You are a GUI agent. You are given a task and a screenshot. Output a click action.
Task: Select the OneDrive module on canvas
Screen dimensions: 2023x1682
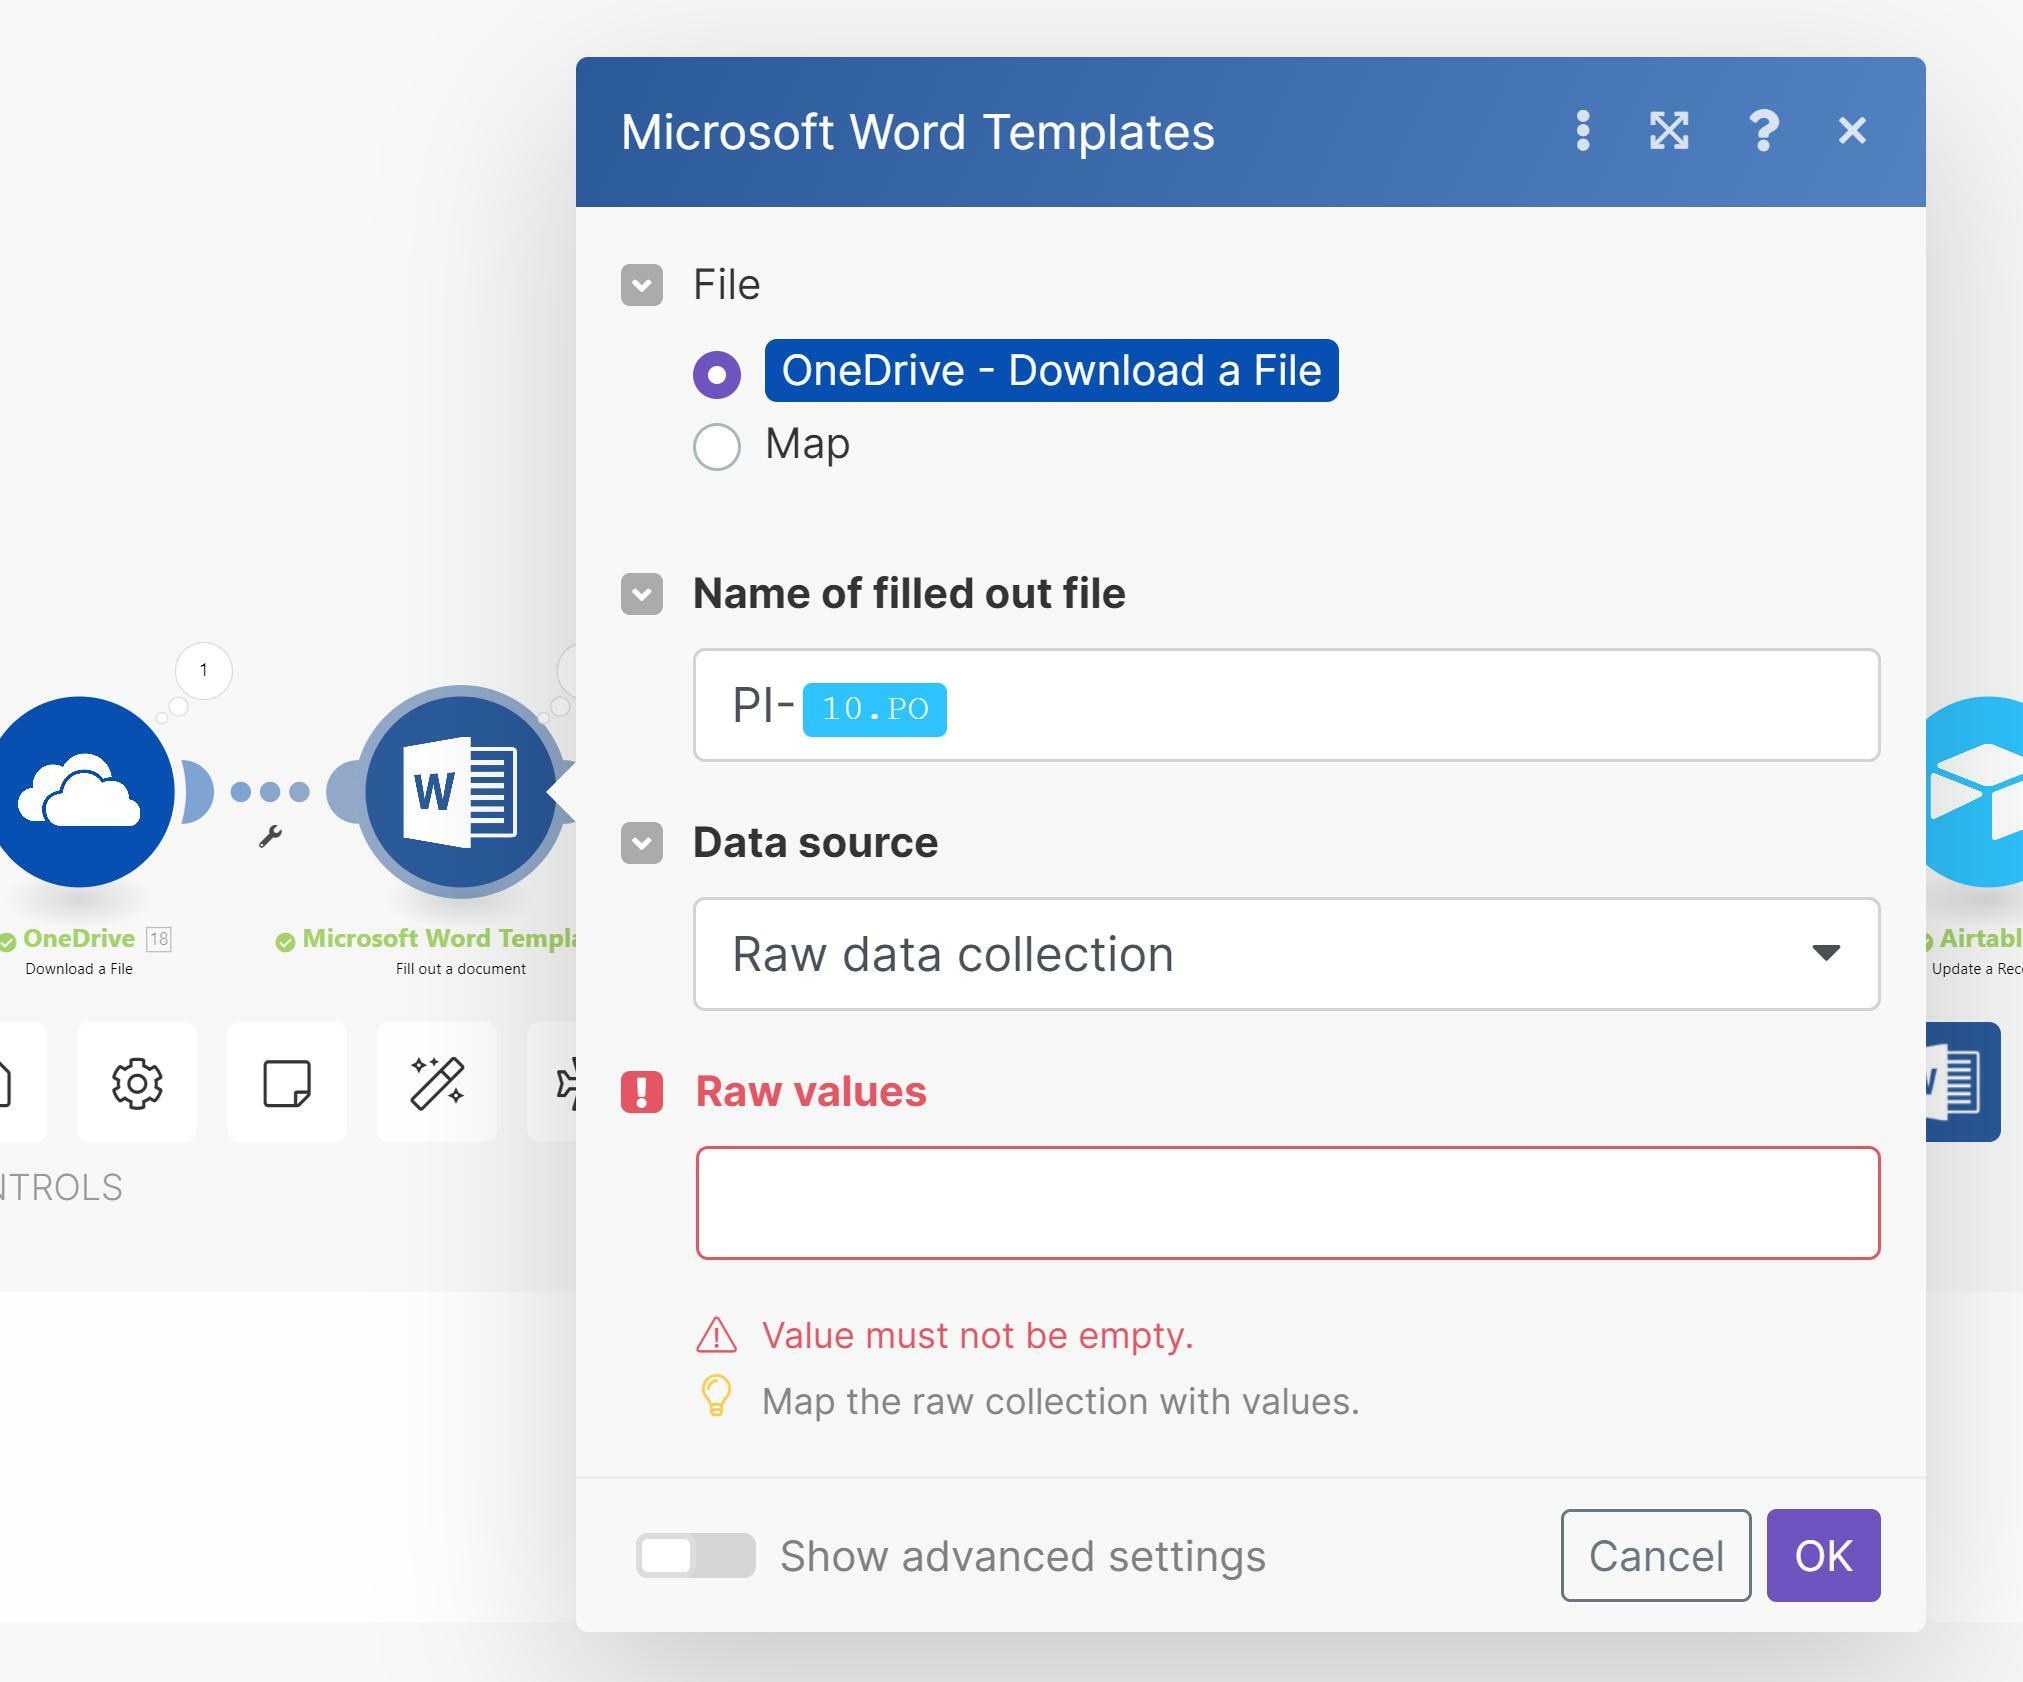(79, 792)
